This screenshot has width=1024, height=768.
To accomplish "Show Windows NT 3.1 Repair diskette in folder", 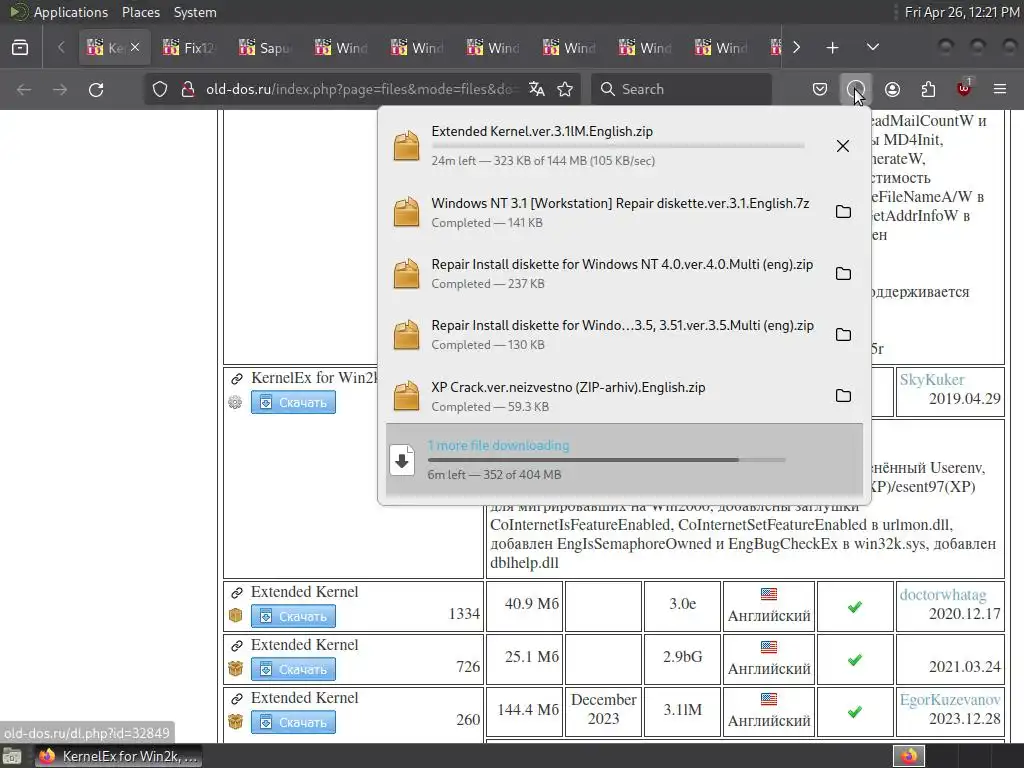I will (x=842, y=212).
